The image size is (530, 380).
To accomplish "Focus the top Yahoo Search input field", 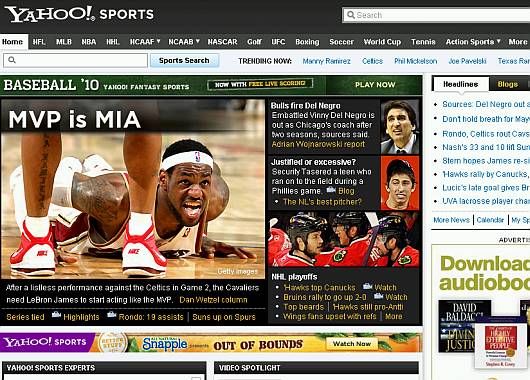I will (x=436, y=15).
